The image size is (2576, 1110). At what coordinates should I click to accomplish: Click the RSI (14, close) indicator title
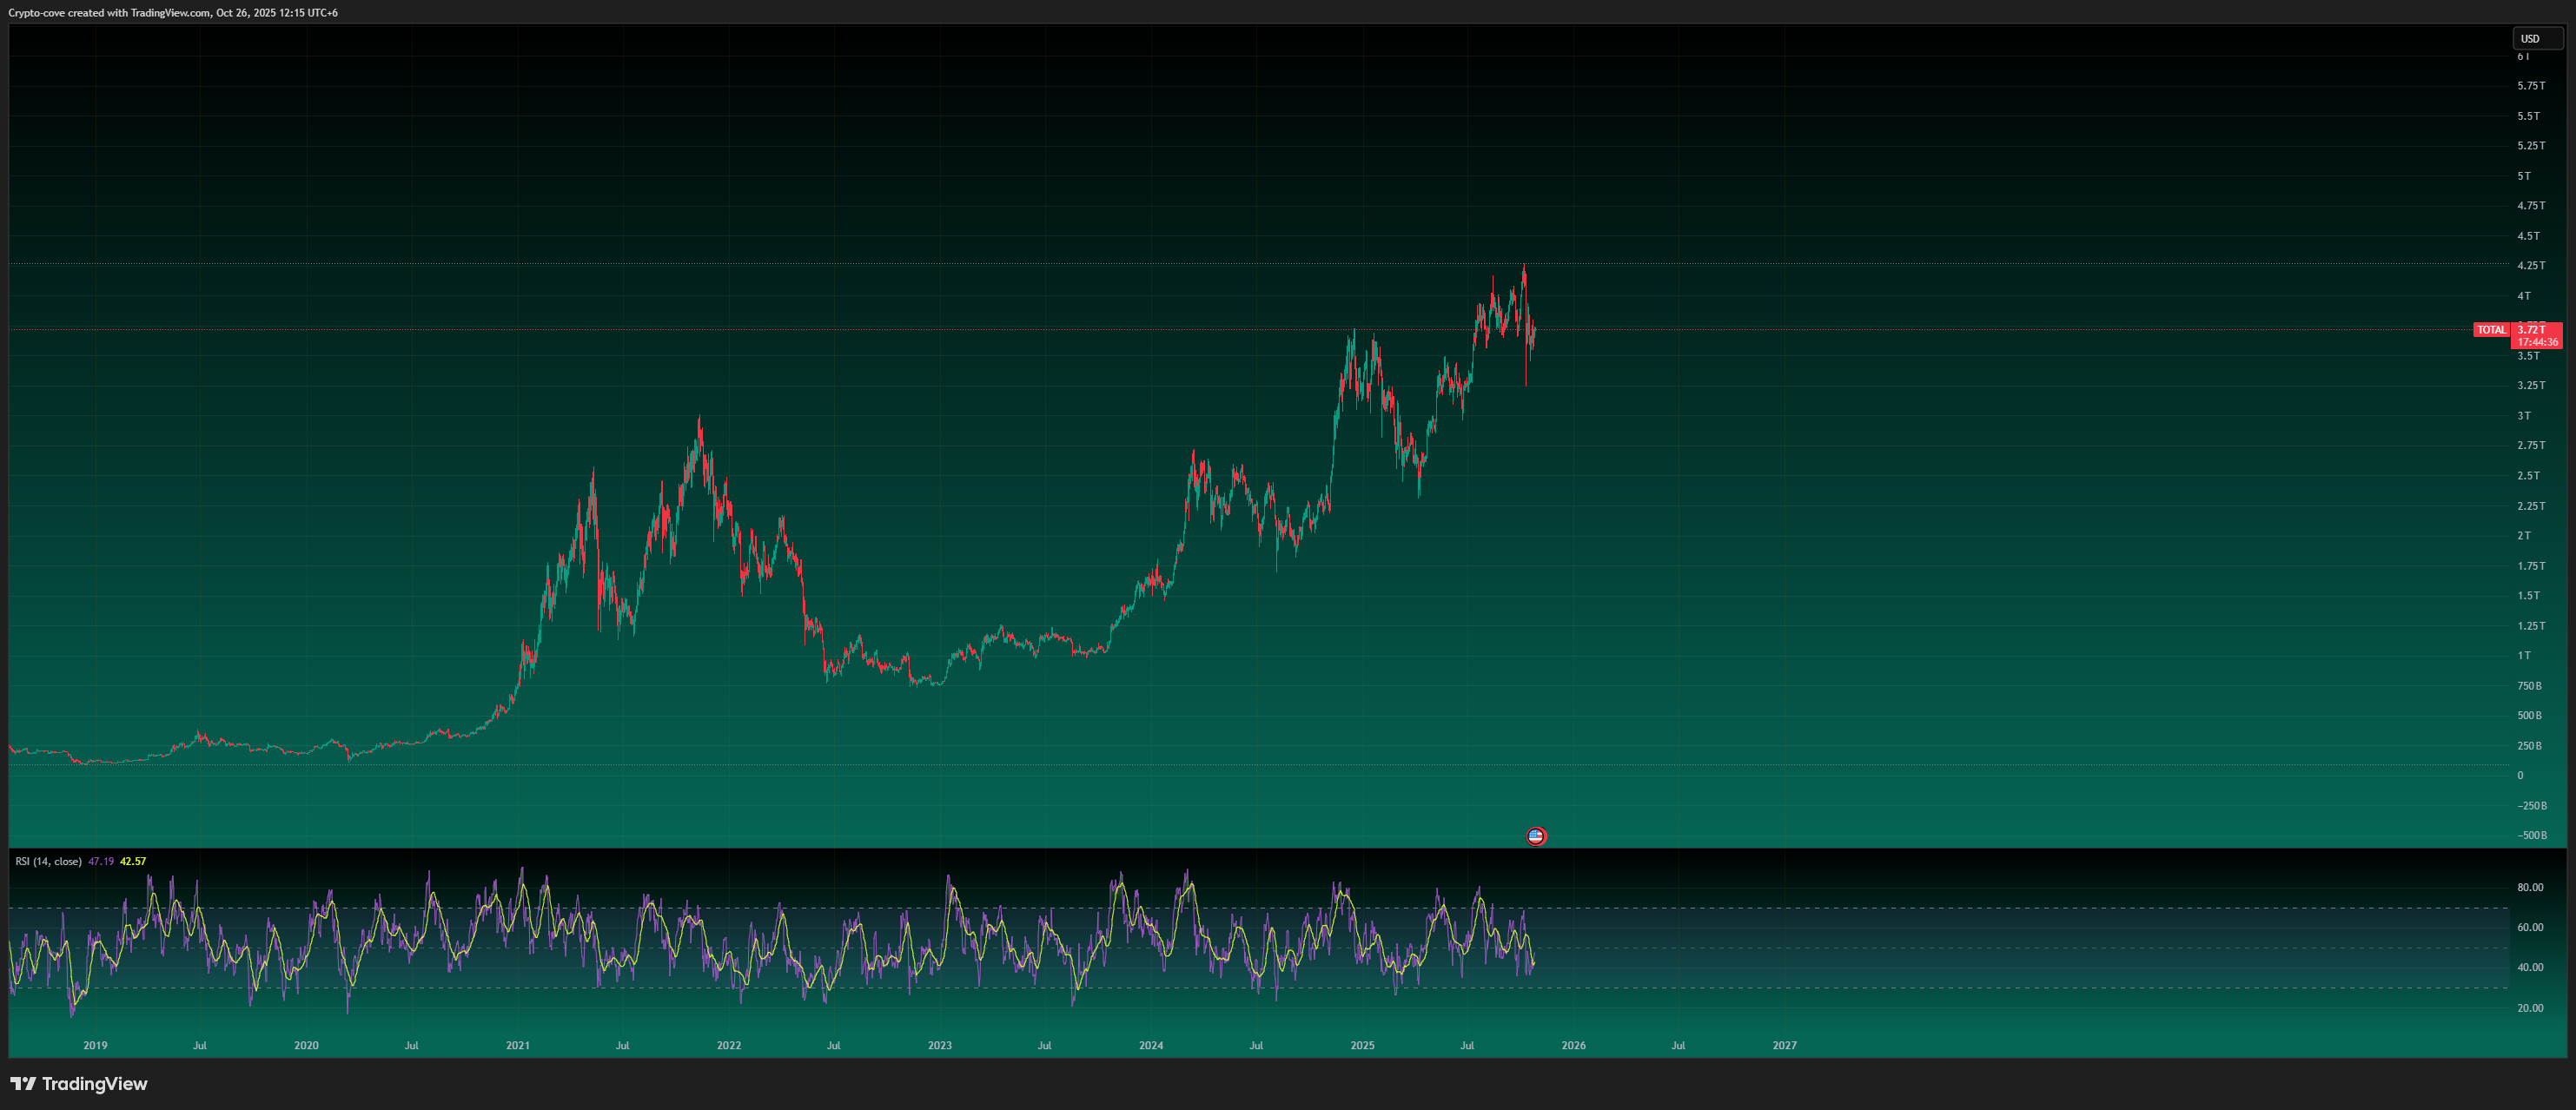click(48, 861)
